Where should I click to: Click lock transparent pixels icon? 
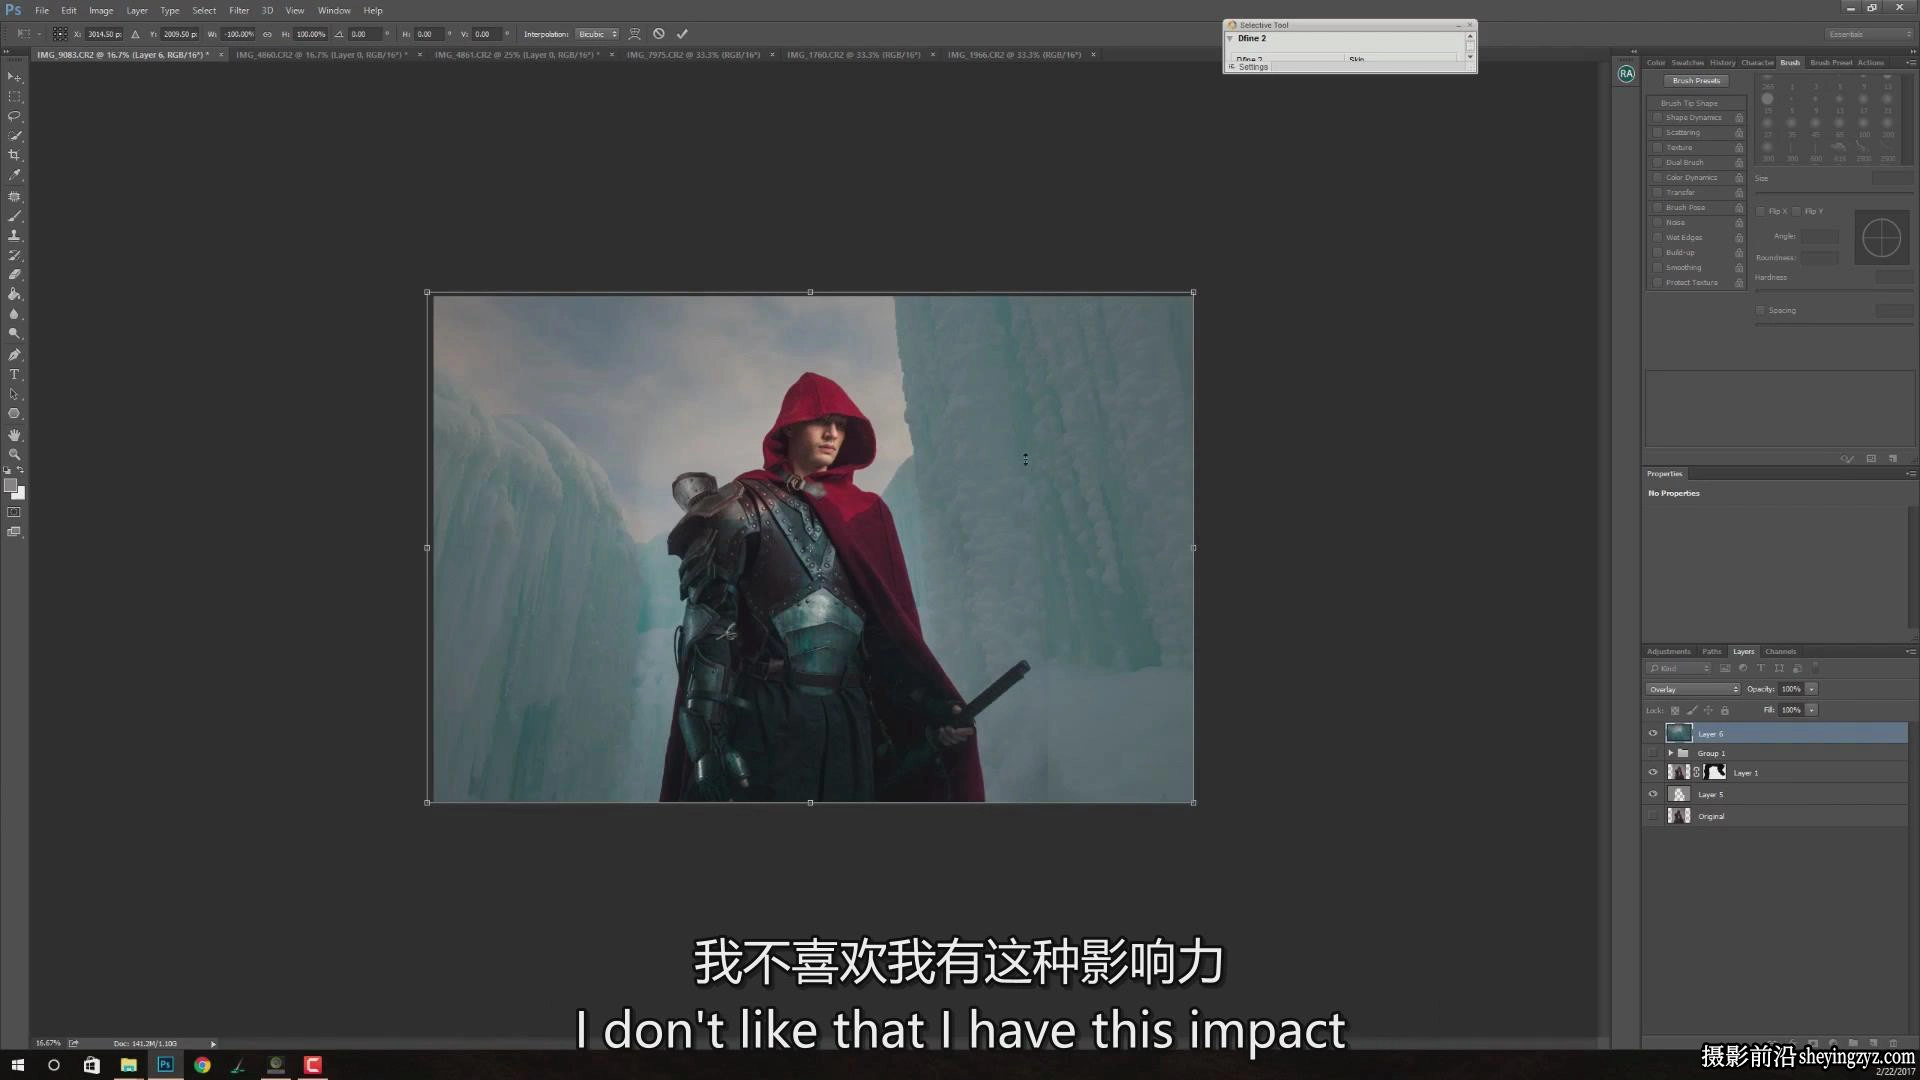pos(1675,711)
